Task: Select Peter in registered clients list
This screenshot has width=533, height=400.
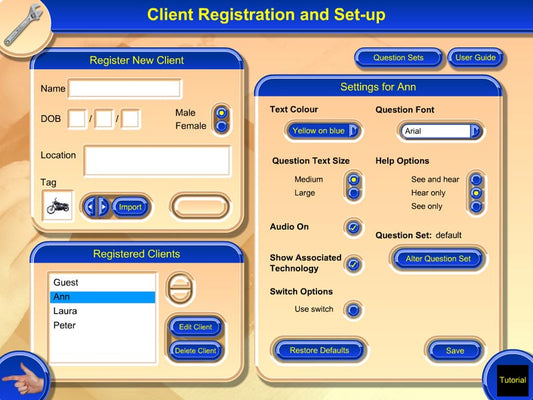Action: [102, 325]
